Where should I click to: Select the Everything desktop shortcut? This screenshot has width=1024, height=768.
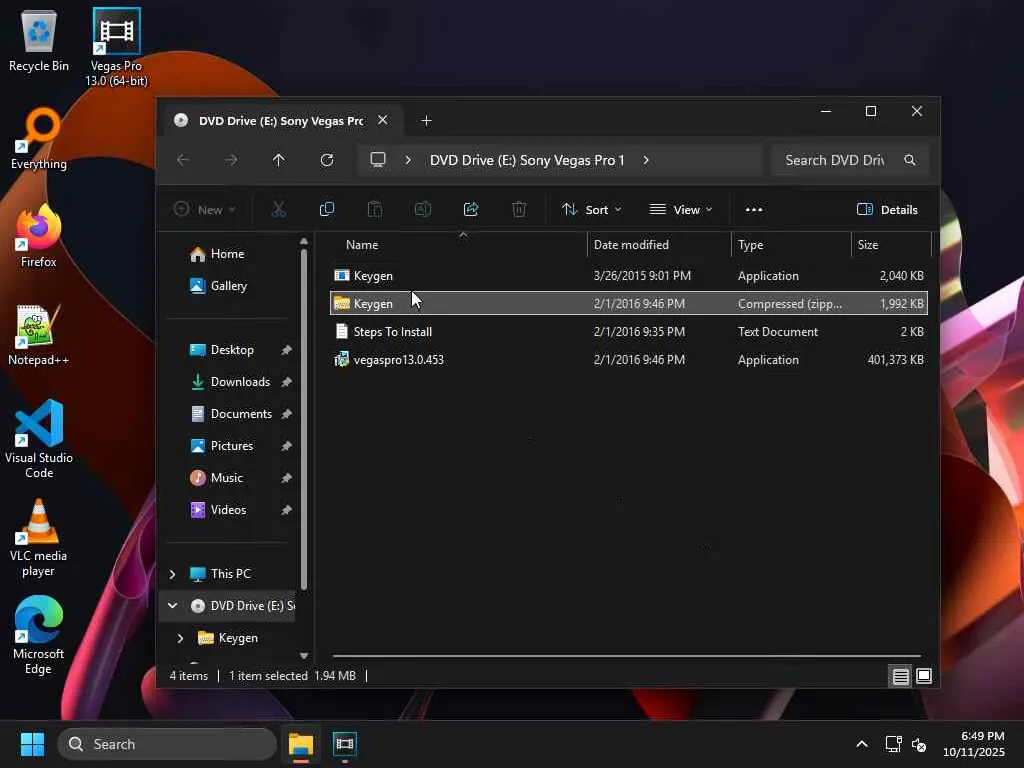[39, 138]
